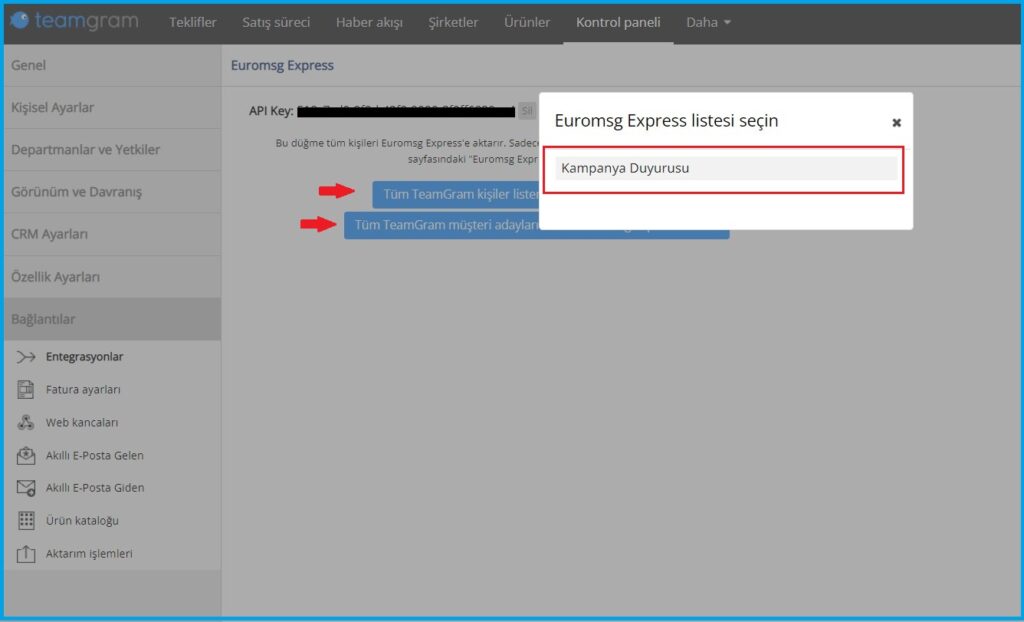The height and width of the screenshot is (622, 1024).
Task: Click the Akıllı E-Posta Gelen inbox icon
Action: click(x=26, y=455)
